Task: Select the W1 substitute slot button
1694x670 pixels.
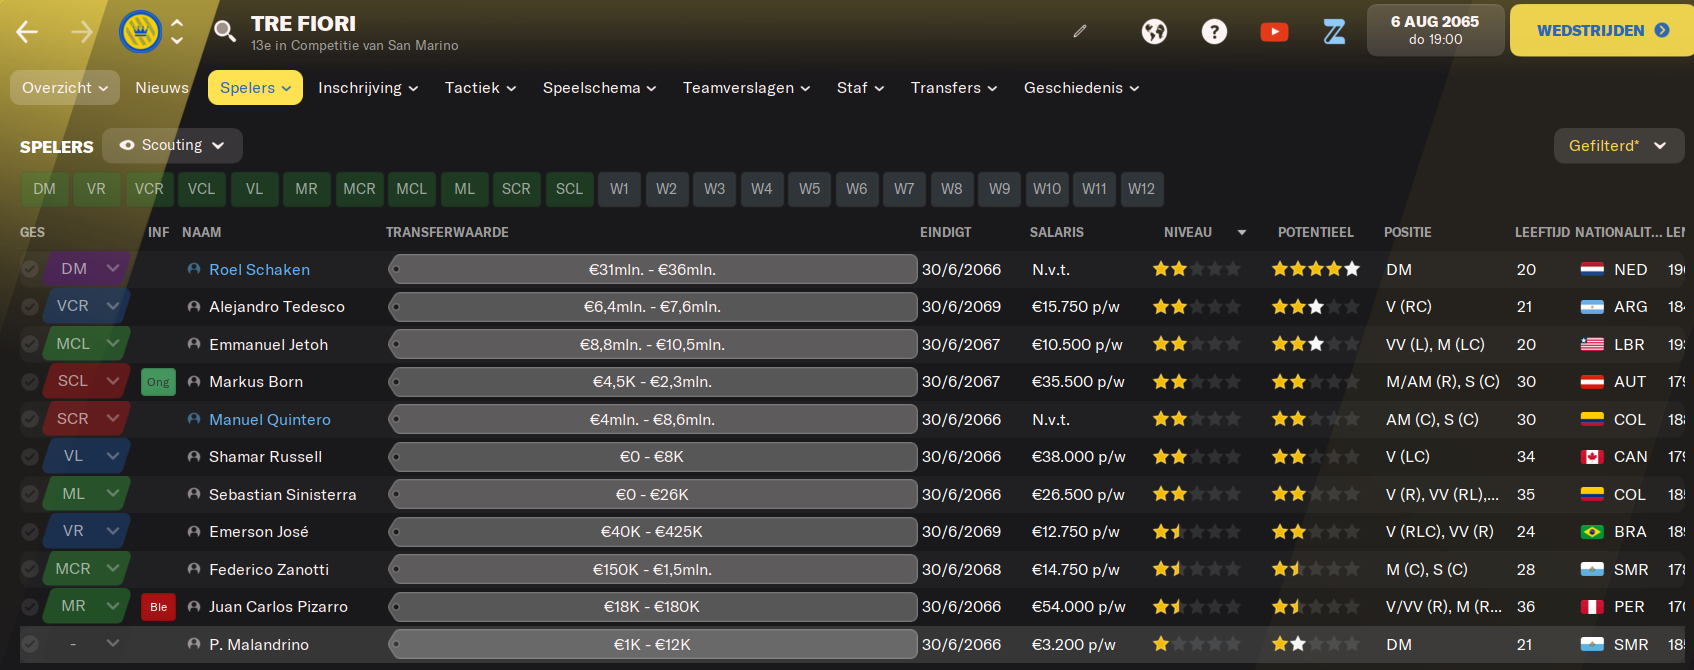Action: tap(619, 189)
